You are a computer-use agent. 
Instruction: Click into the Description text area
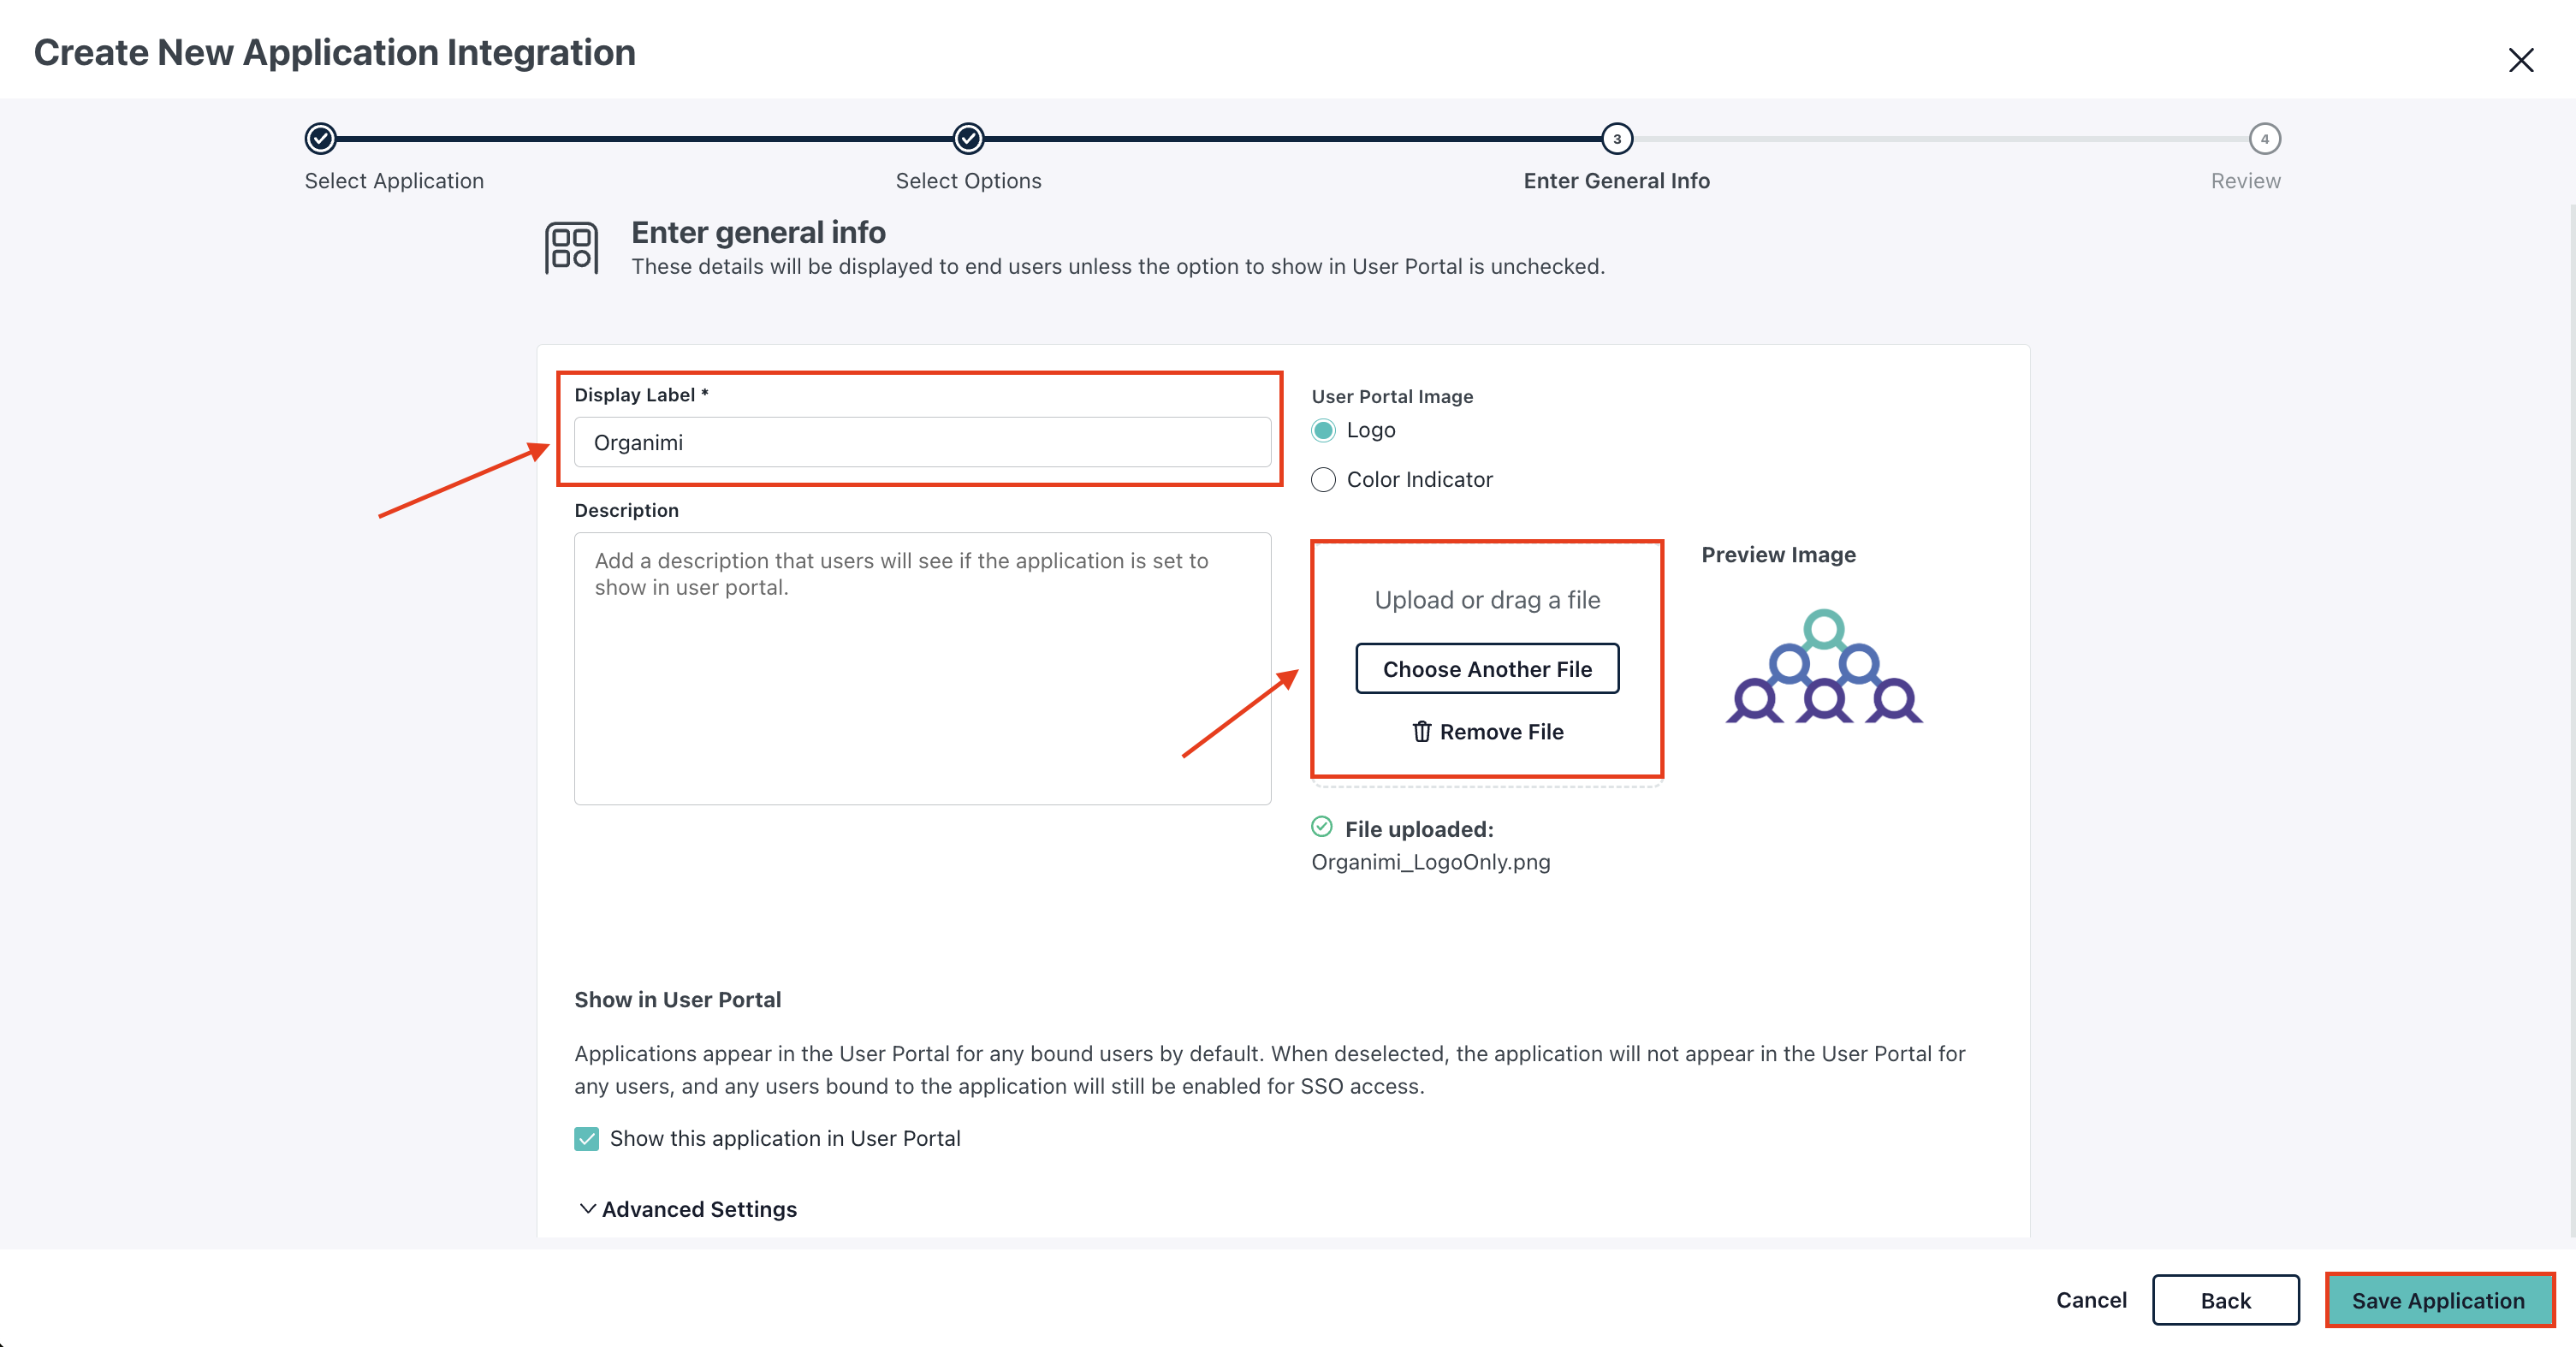[922, 668]
